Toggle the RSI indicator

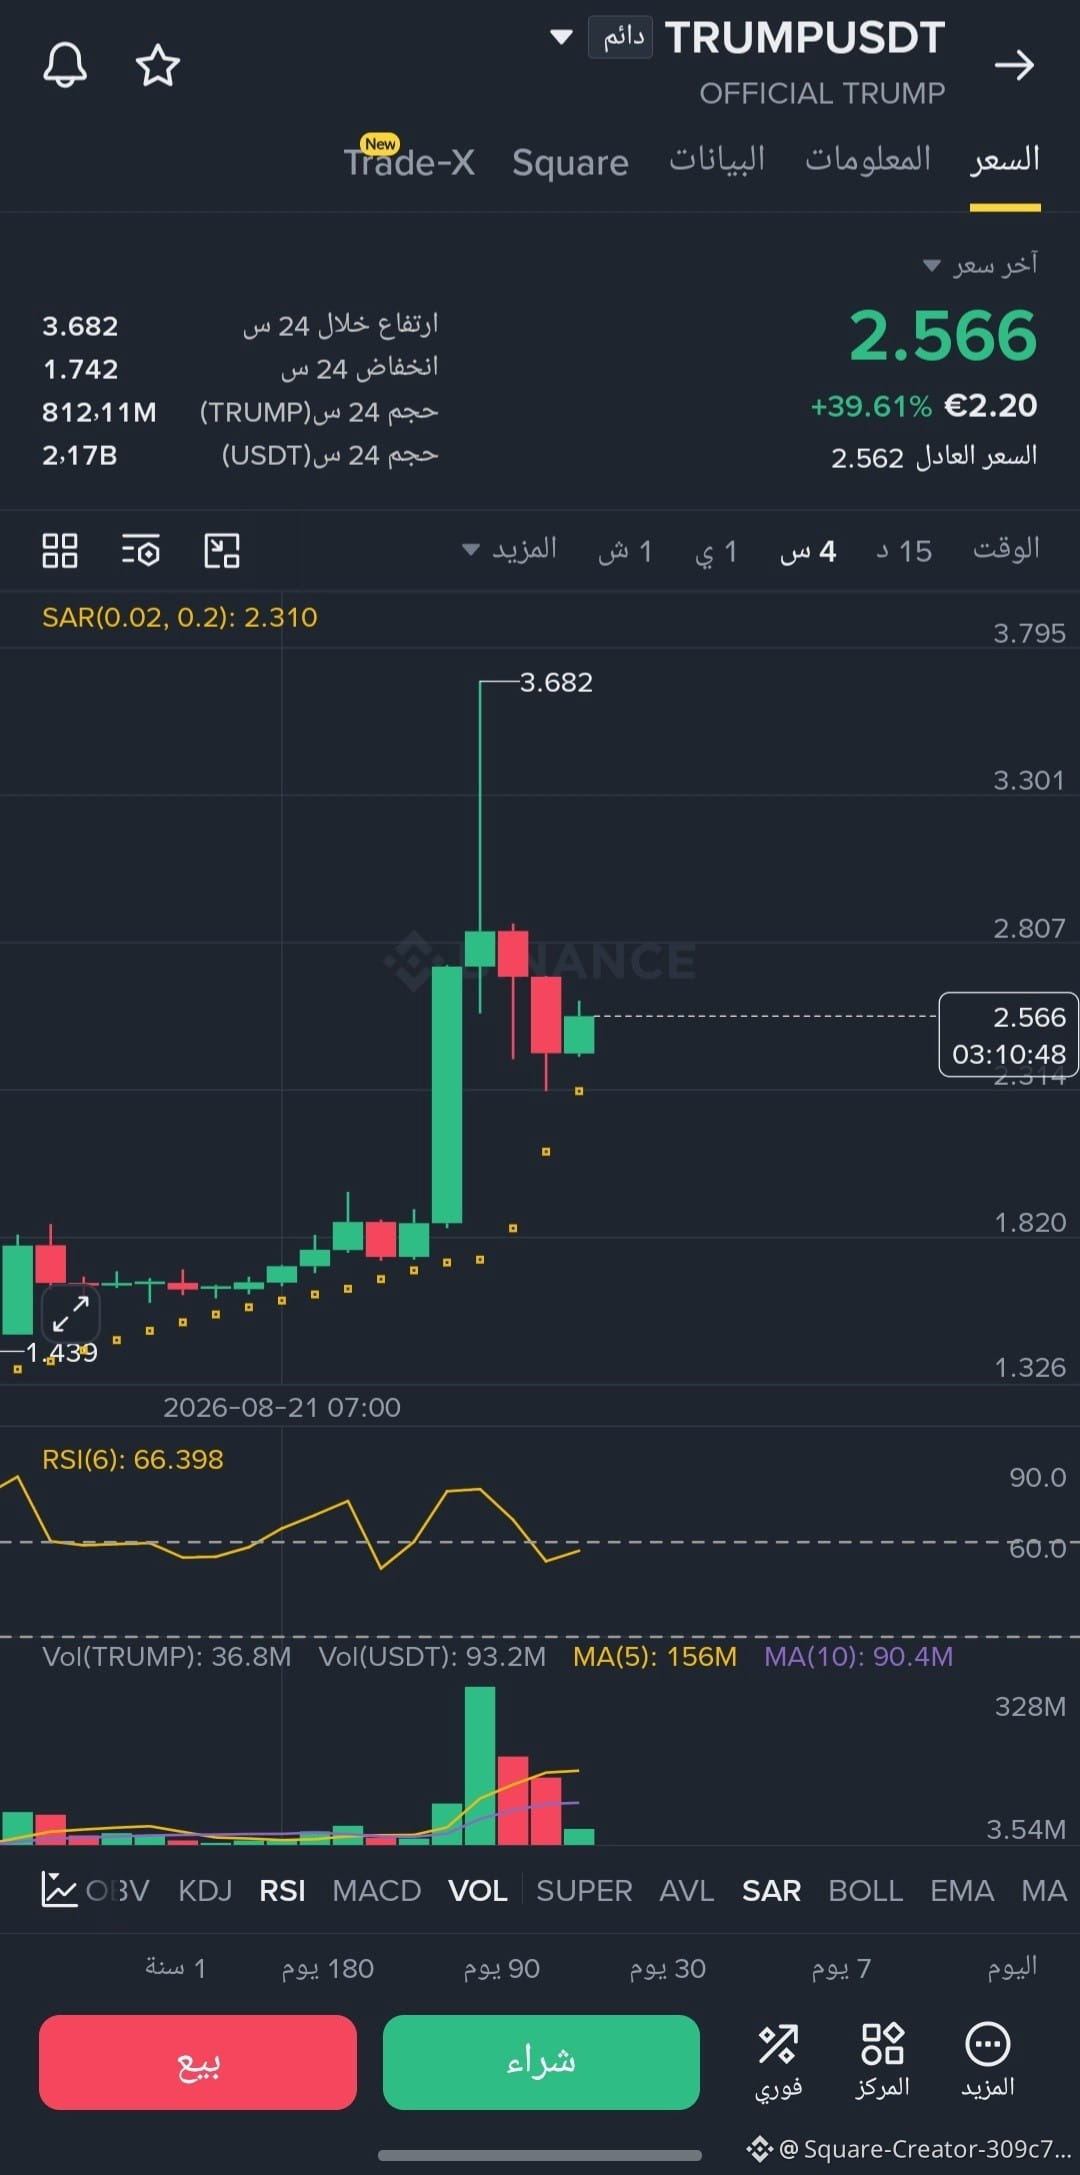point(282,1890)
